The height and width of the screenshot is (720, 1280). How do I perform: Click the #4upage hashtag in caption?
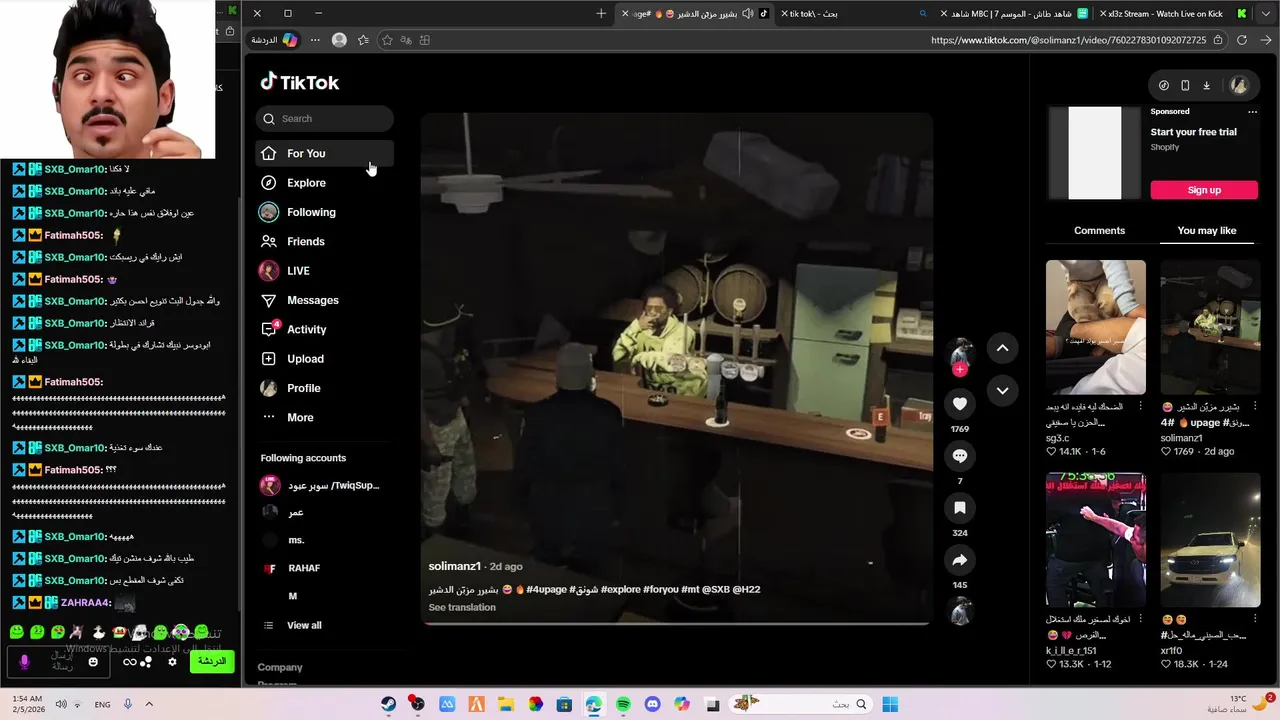pyautogui.click(x=546, y=589)
